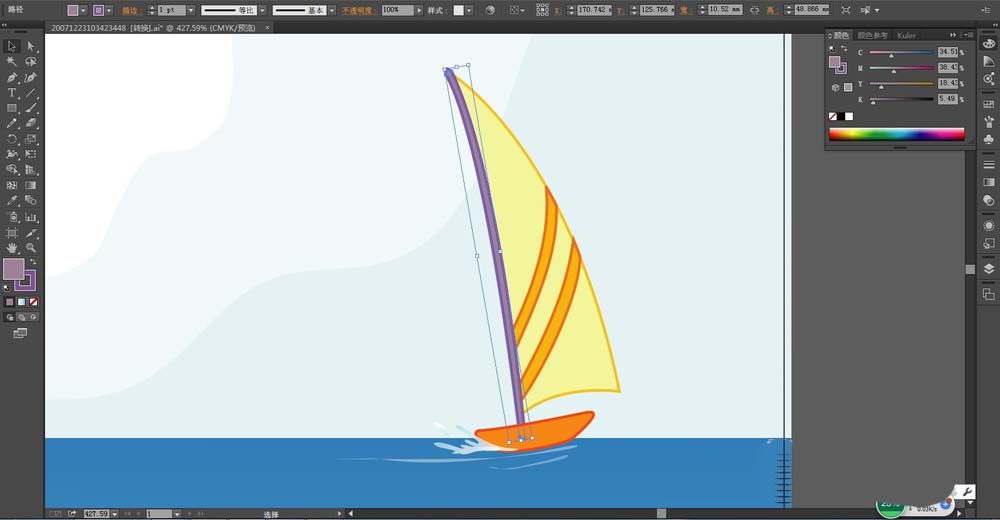Select the Scale tool
Screen dimensions: 1000x520
coord(31,138)
